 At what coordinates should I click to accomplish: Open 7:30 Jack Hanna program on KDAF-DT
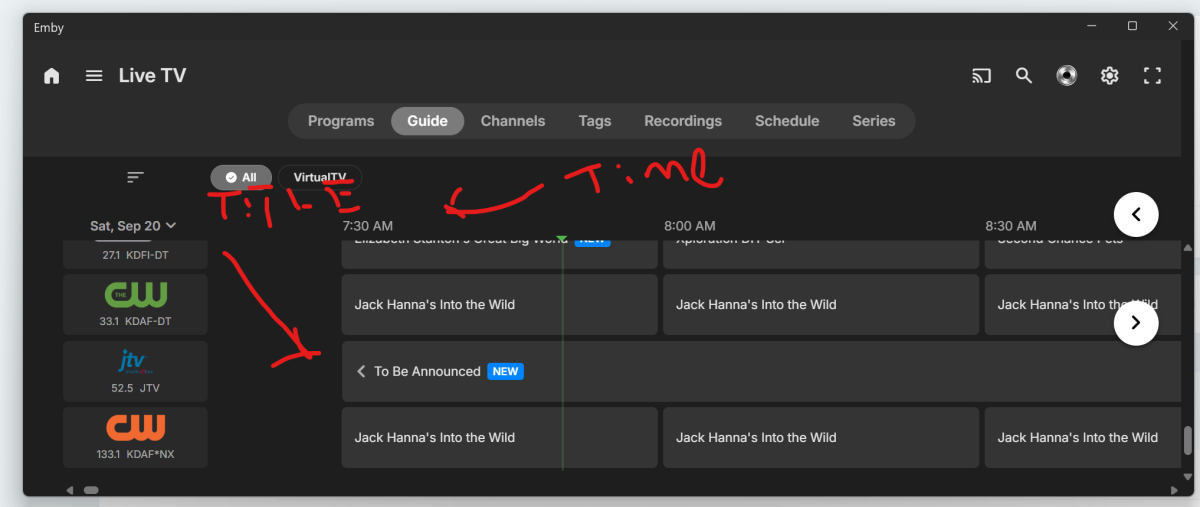500,304
